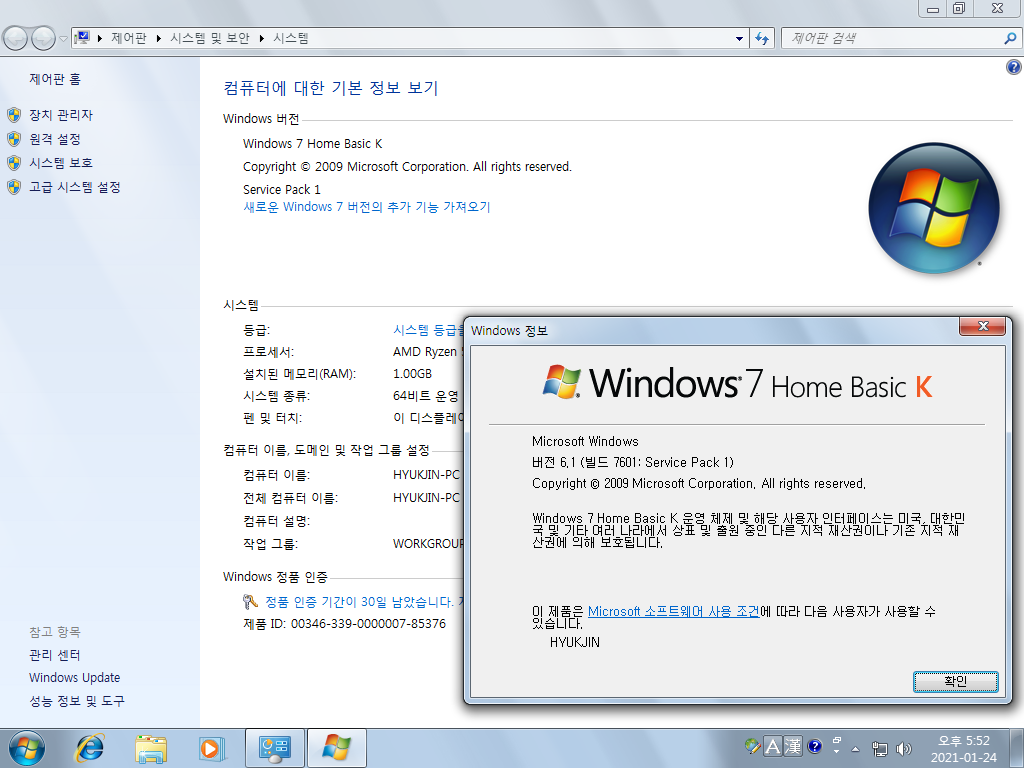Image resolution: width=1024 pixels, height=768 pixels.
Task: Go to 제어판 홈
Action: tap(55, 79)
